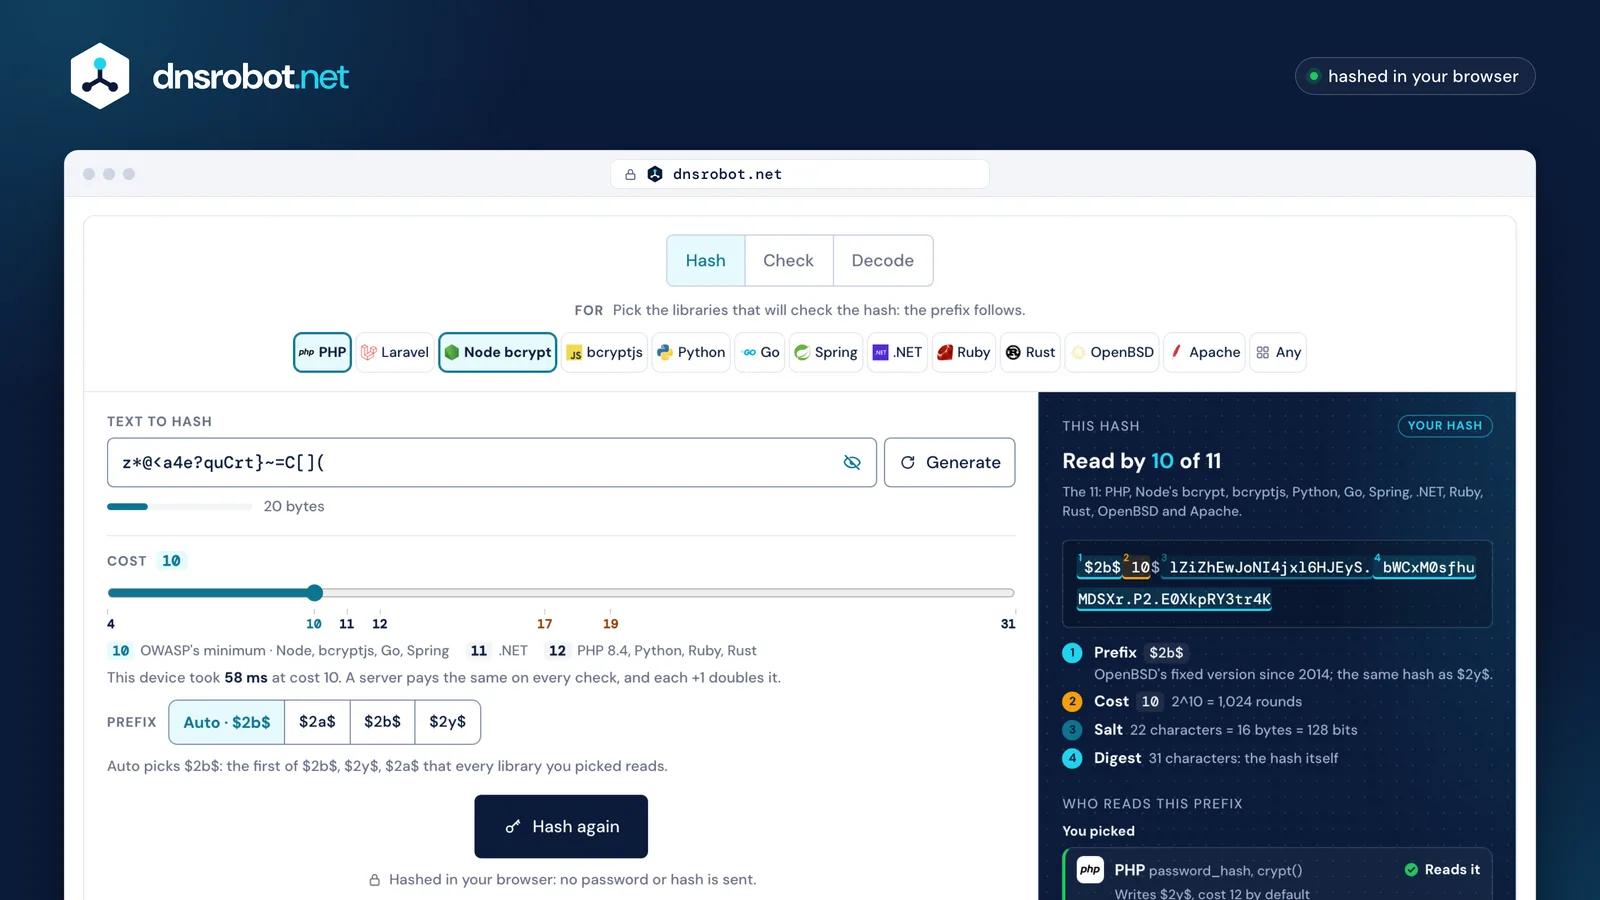Click the generated hash string box
1600x900 pixels.
coord(1277,584)
